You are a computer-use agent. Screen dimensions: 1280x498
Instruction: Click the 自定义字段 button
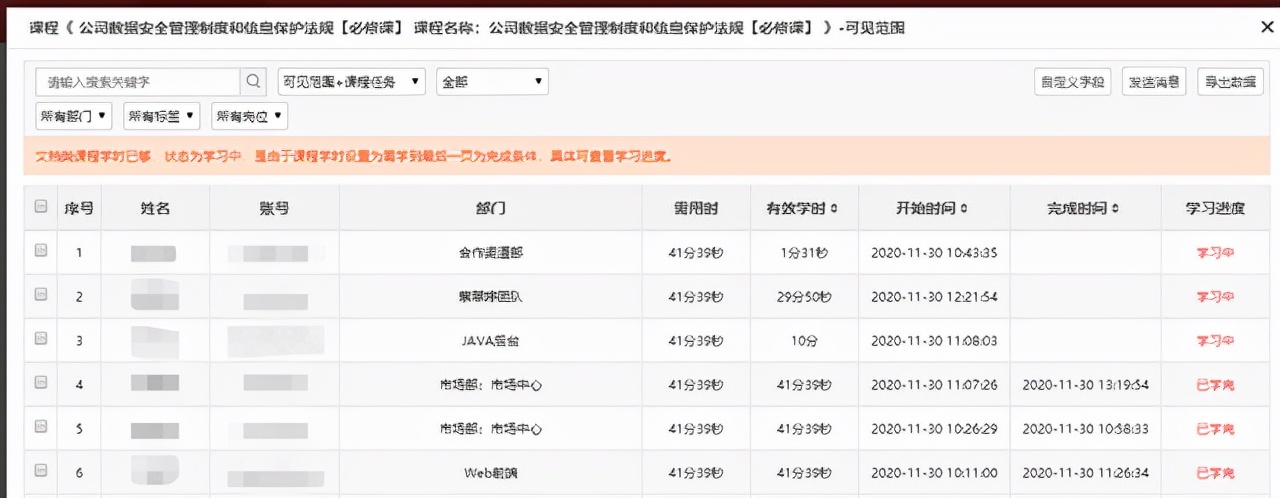[1073, 82]
